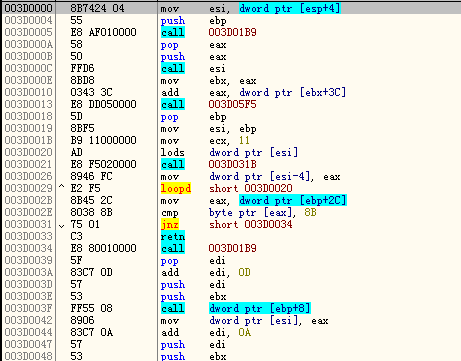Click the jnz mnemonic
This screenshot has height=361, width=461.
(170, 224)
